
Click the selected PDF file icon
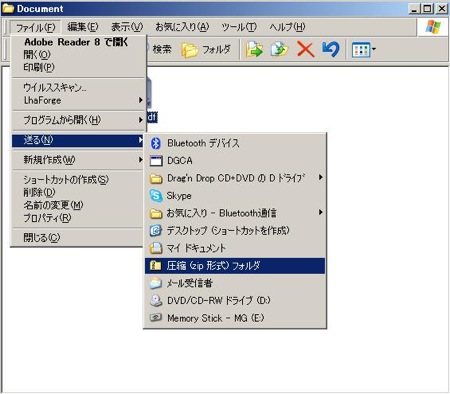tap(149, 93)
